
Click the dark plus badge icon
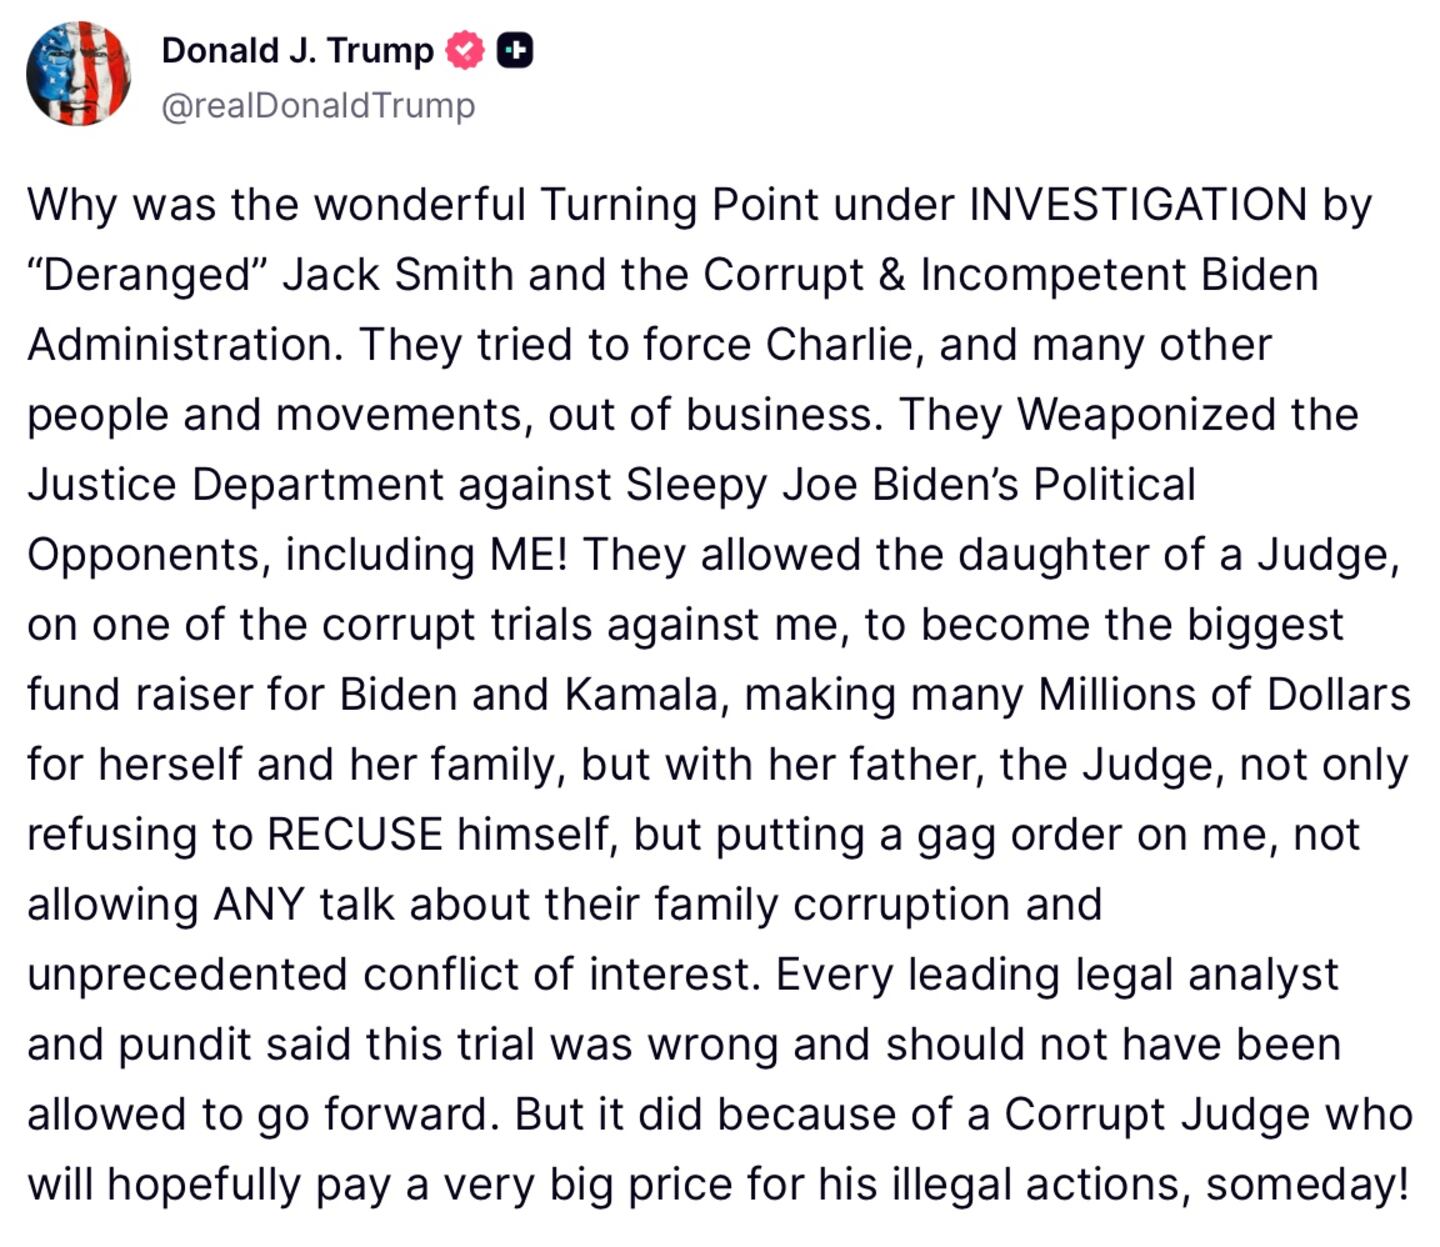tap(515, 50)
